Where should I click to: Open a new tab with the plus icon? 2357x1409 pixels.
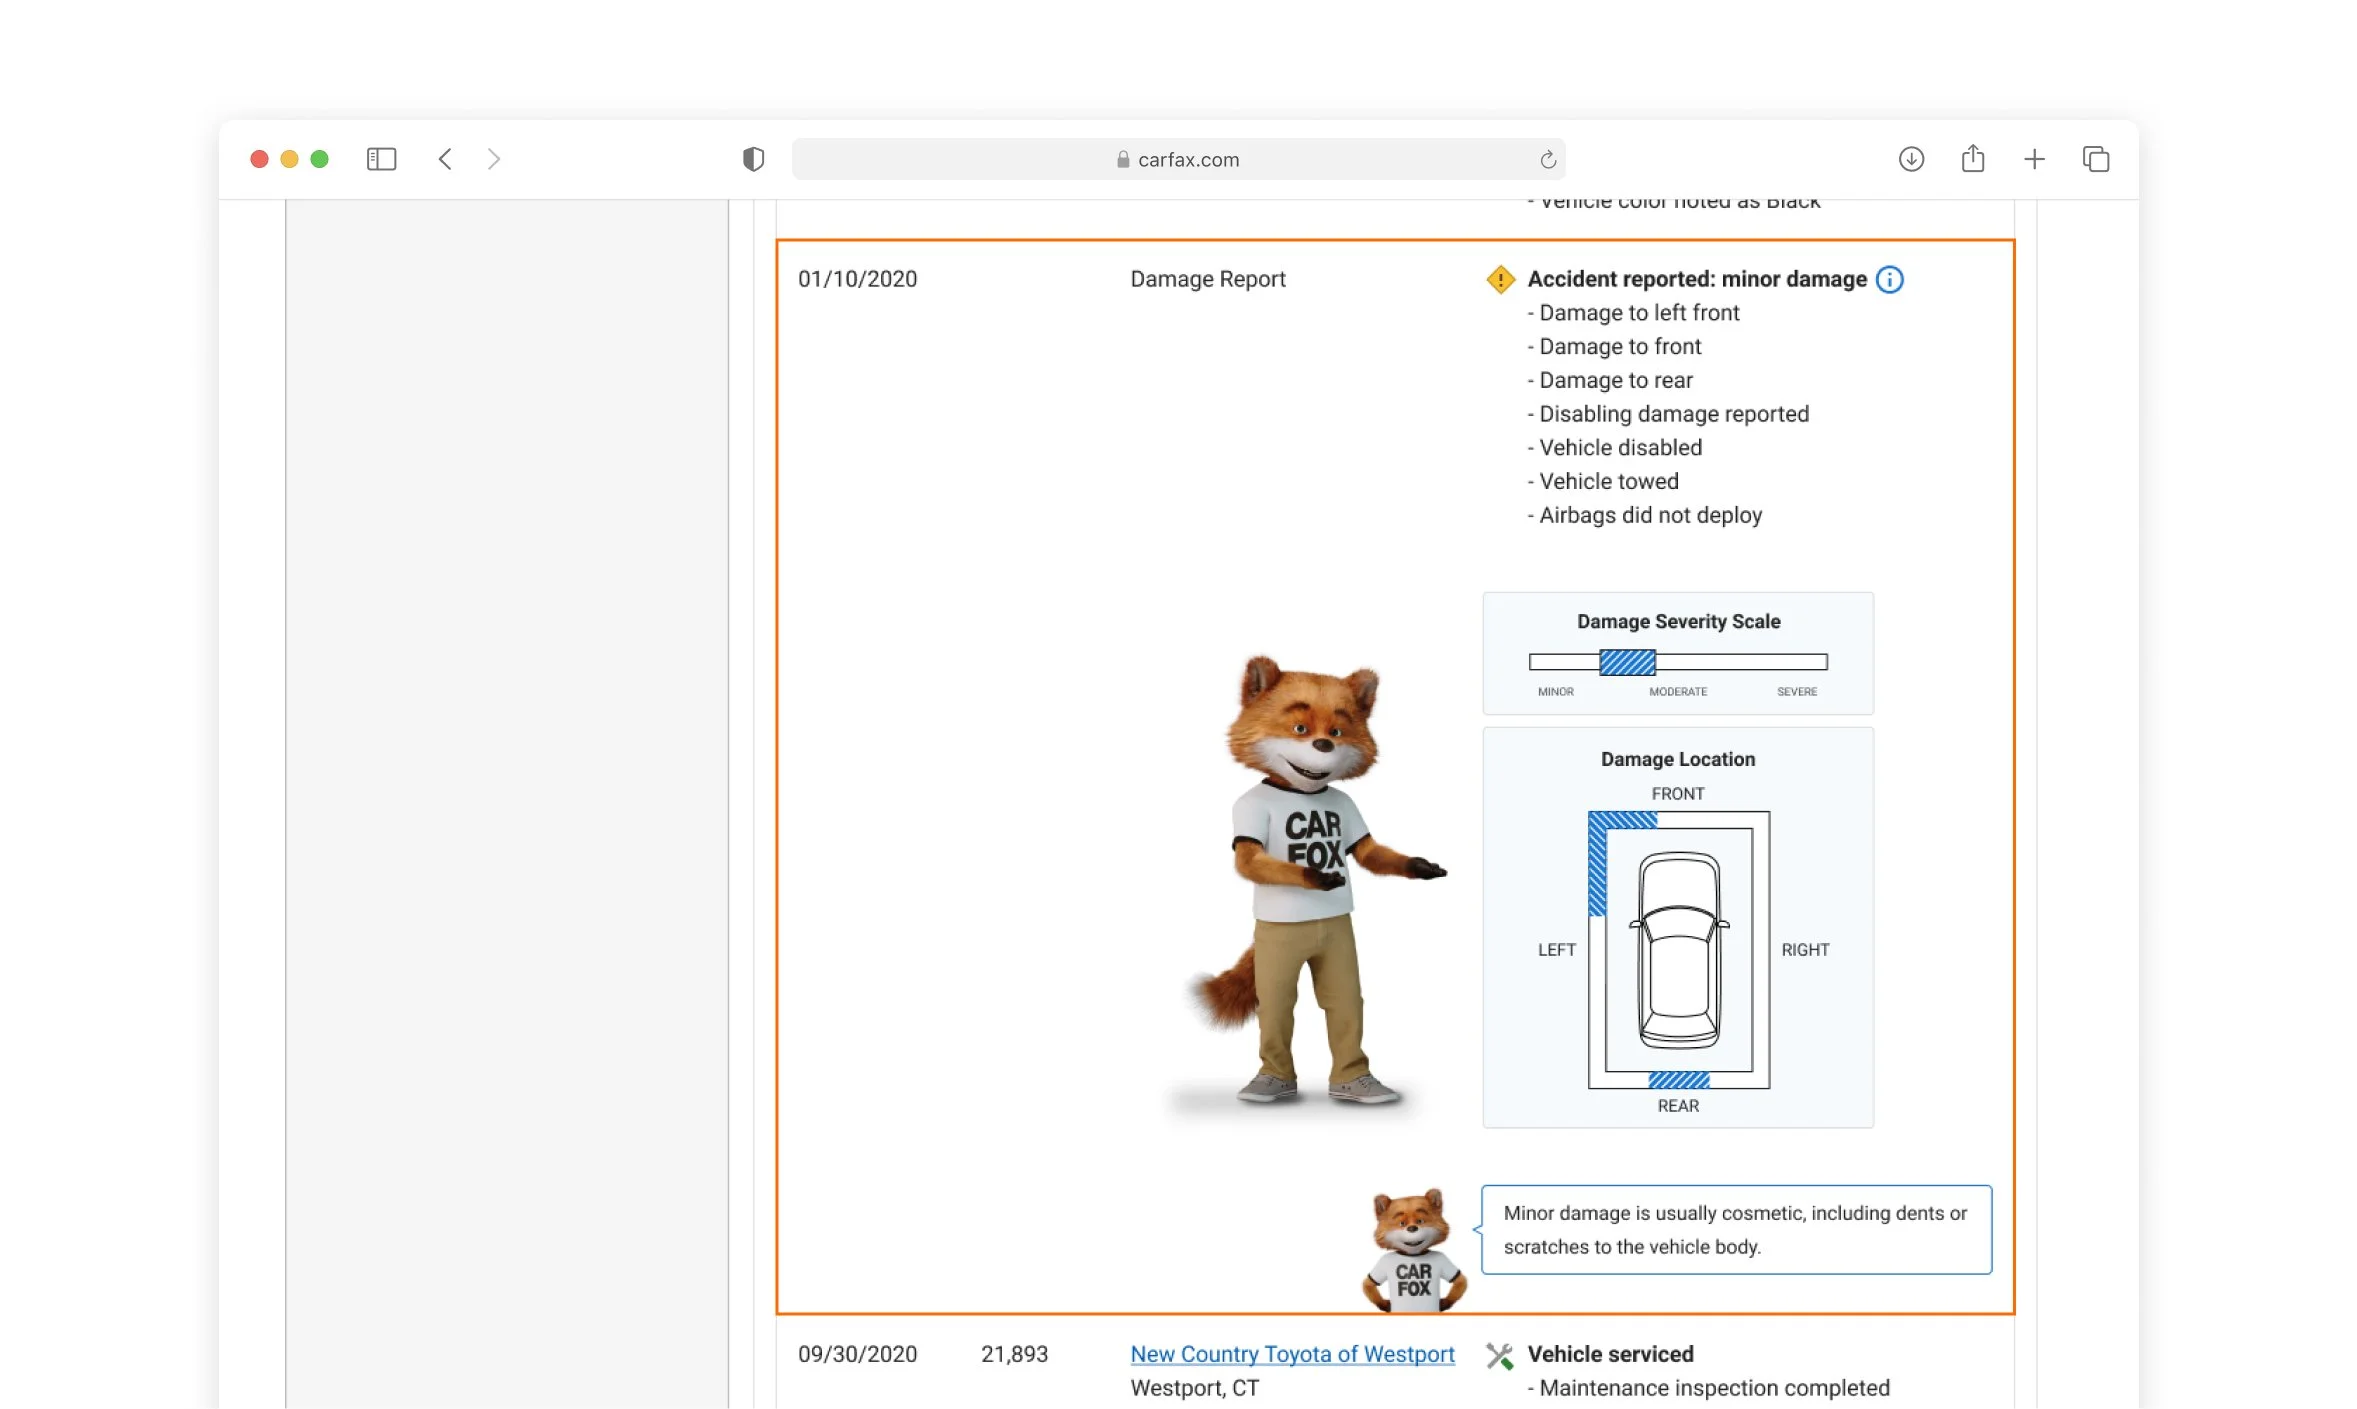click(x=2034, y=159)
